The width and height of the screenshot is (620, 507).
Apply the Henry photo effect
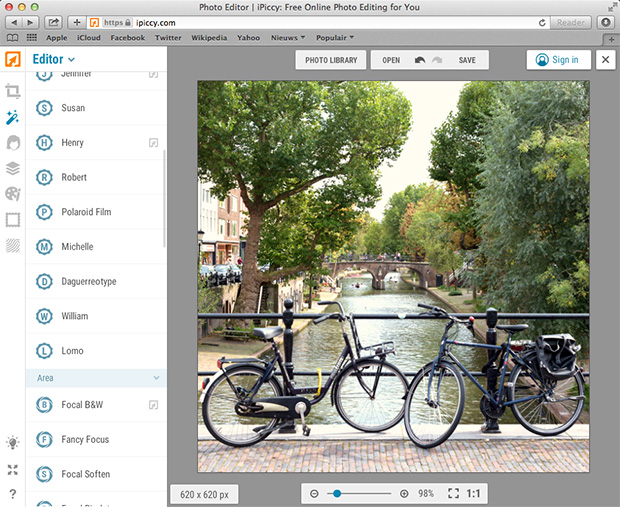point(96,143)
